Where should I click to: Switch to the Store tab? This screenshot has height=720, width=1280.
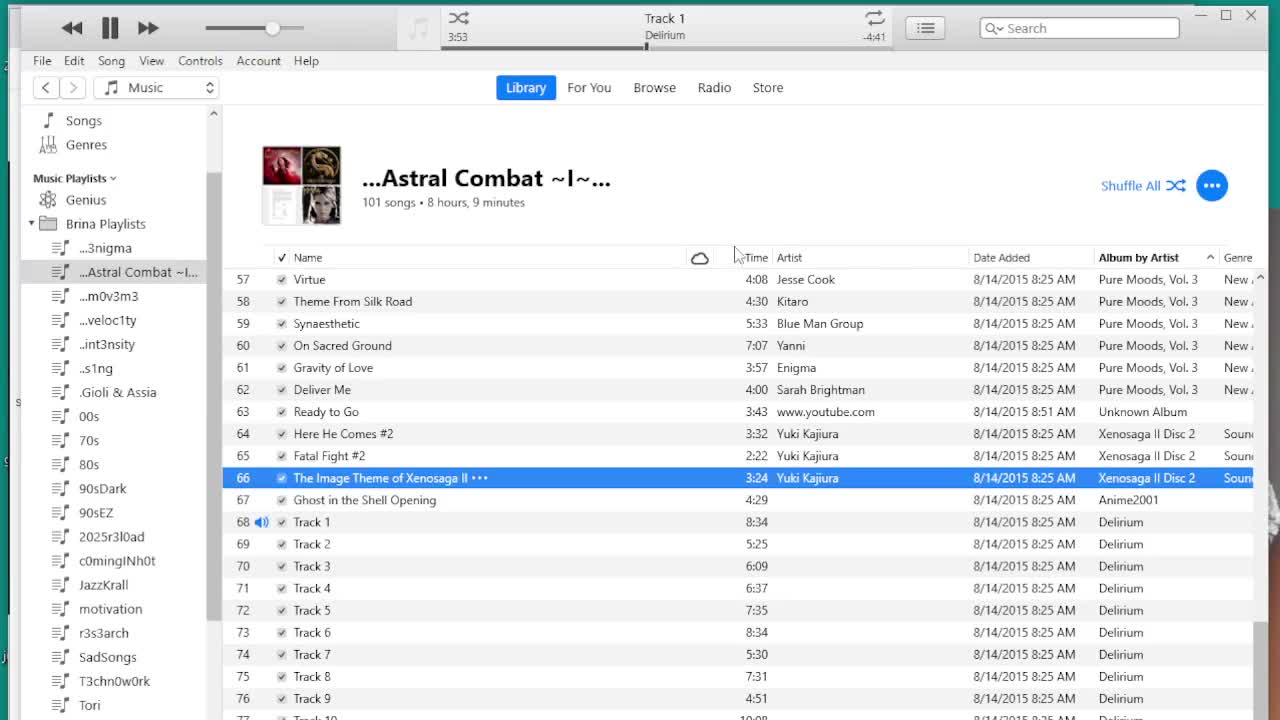pyautogui.click(x=768, y=88)
